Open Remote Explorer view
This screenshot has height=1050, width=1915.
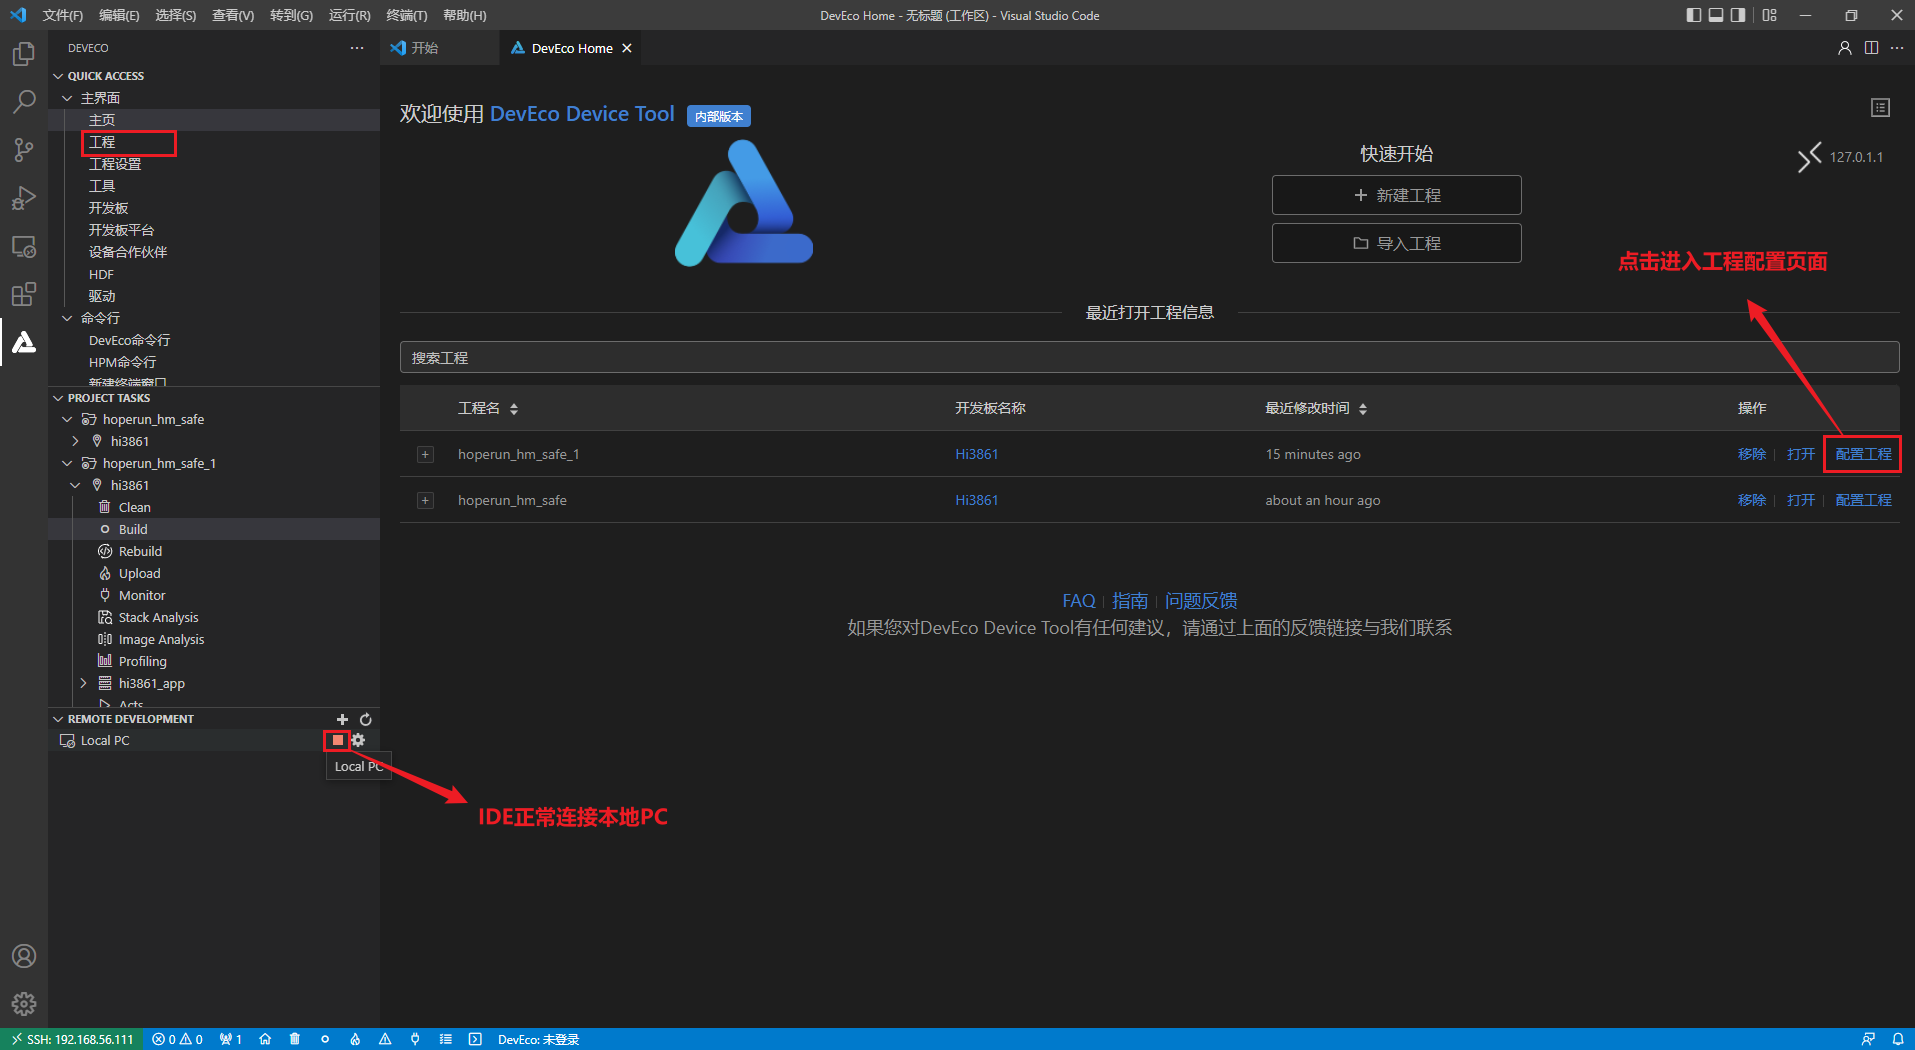coord(24,246)
